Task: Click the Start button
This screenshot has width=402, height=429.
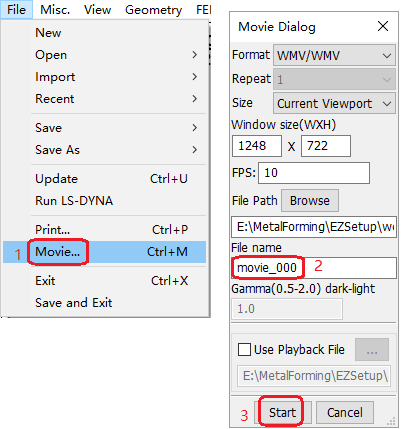Action: pyautogui.click(x=282, y=412)
